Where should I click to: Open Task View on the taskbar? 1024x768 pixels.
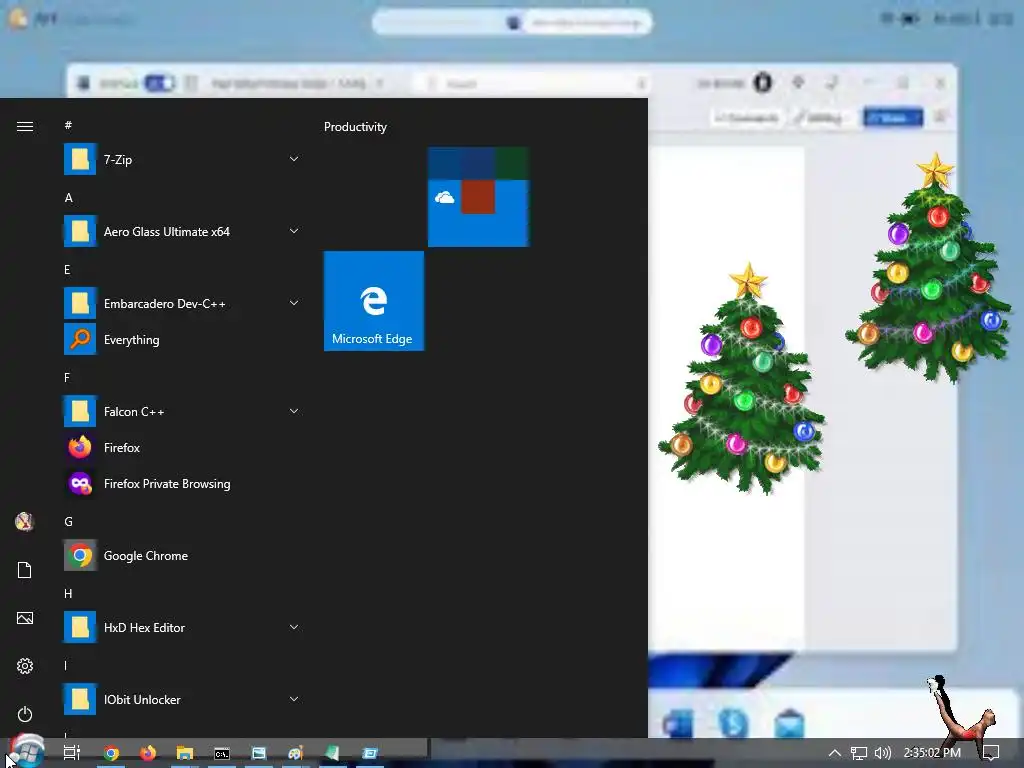pyautogui.click(x=72, y=753)
